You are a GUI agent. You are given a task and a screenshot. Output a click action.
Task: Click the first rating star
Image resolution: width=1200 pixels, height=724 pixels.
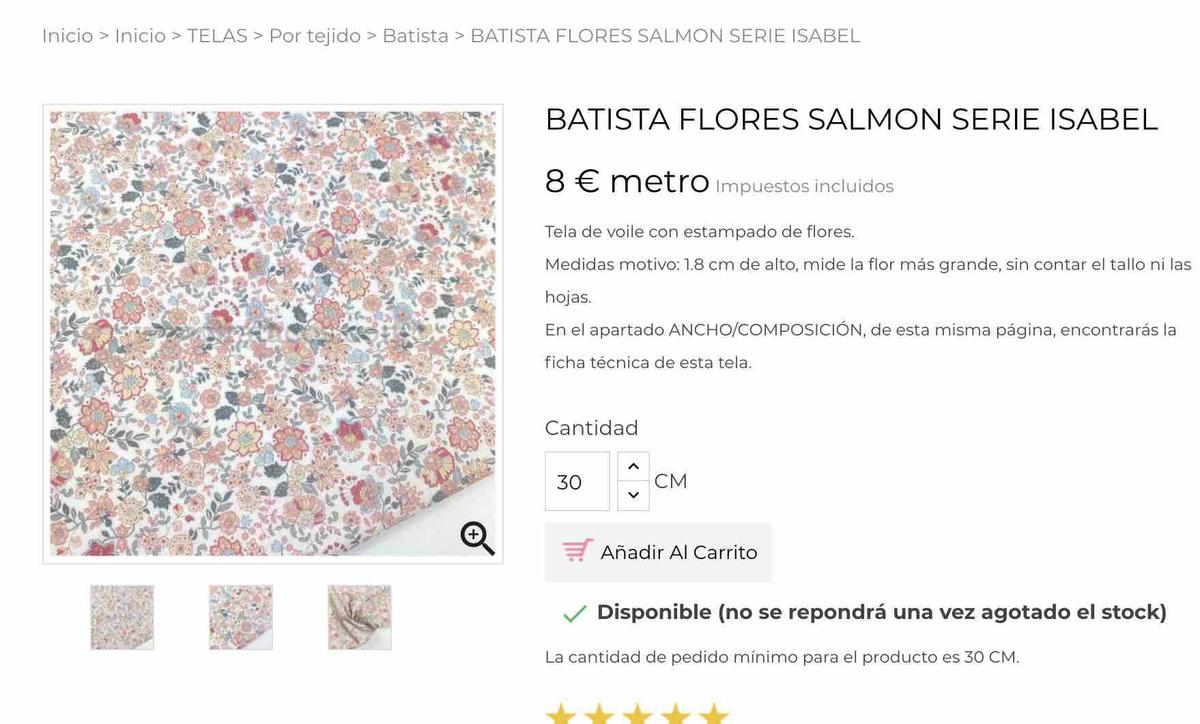point(561,714)
